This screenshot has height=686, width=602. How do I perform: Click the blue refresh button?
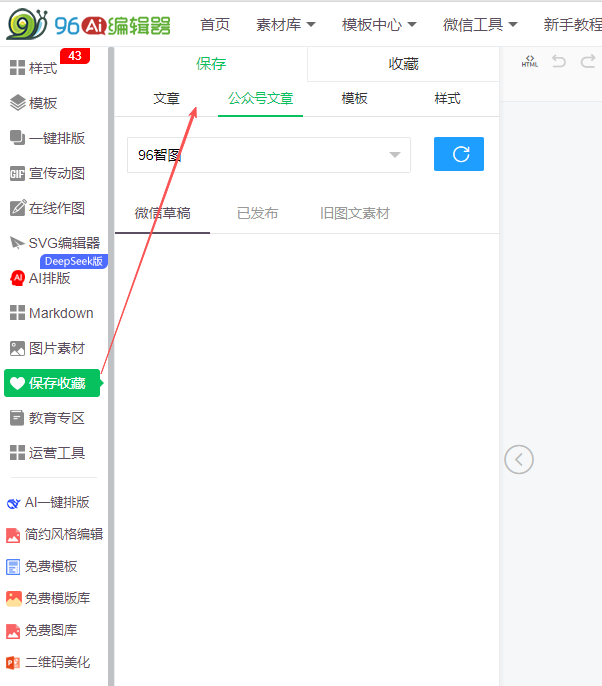click(x=459, y=154)
